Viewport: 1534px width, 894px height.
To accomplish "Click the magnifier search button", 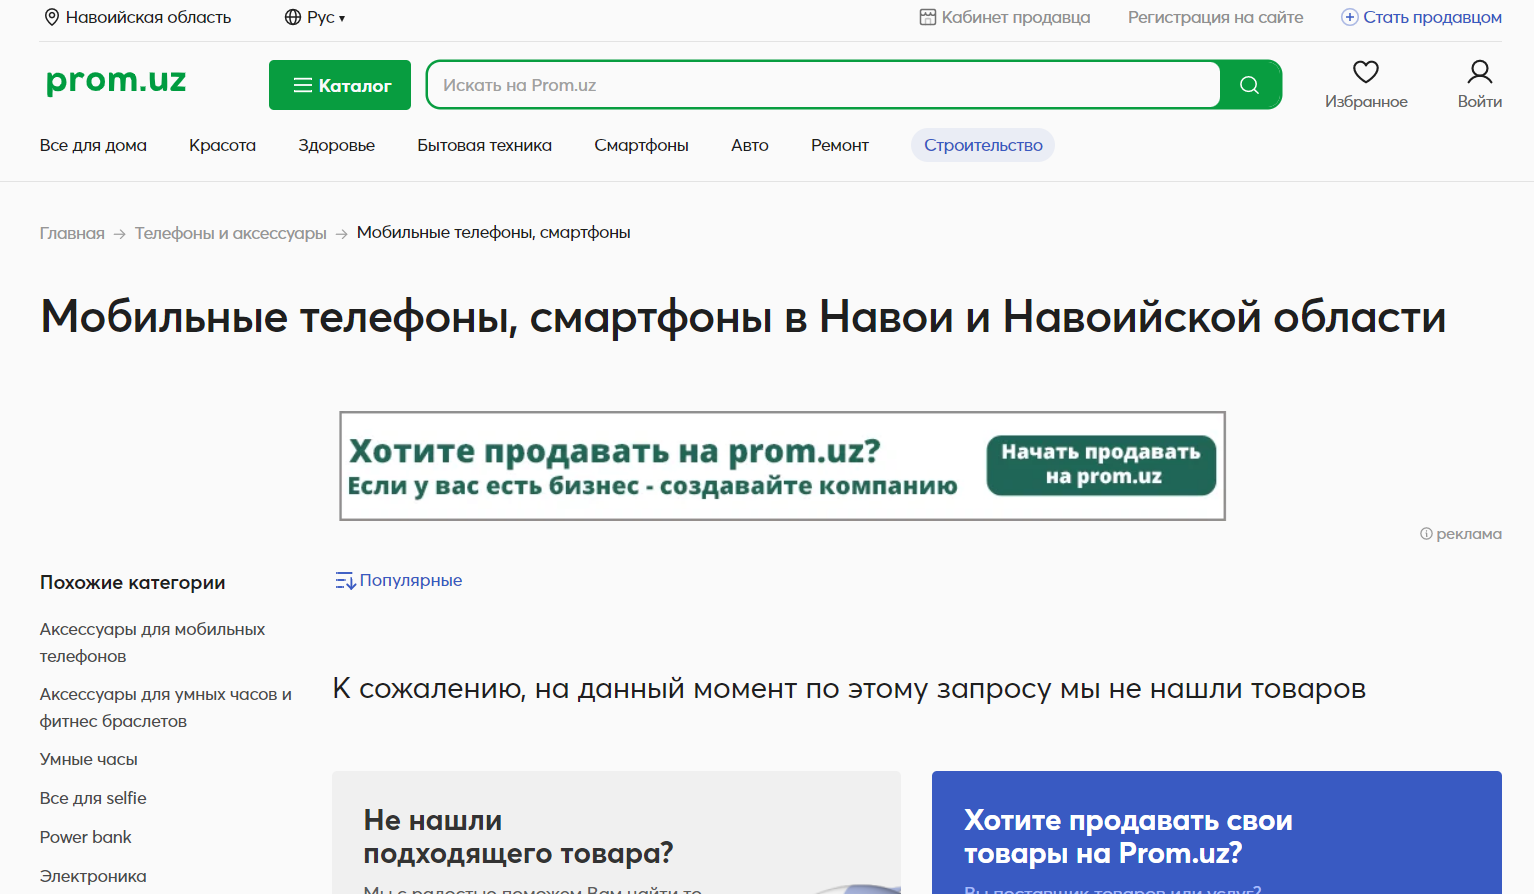I will (1250, 85).
